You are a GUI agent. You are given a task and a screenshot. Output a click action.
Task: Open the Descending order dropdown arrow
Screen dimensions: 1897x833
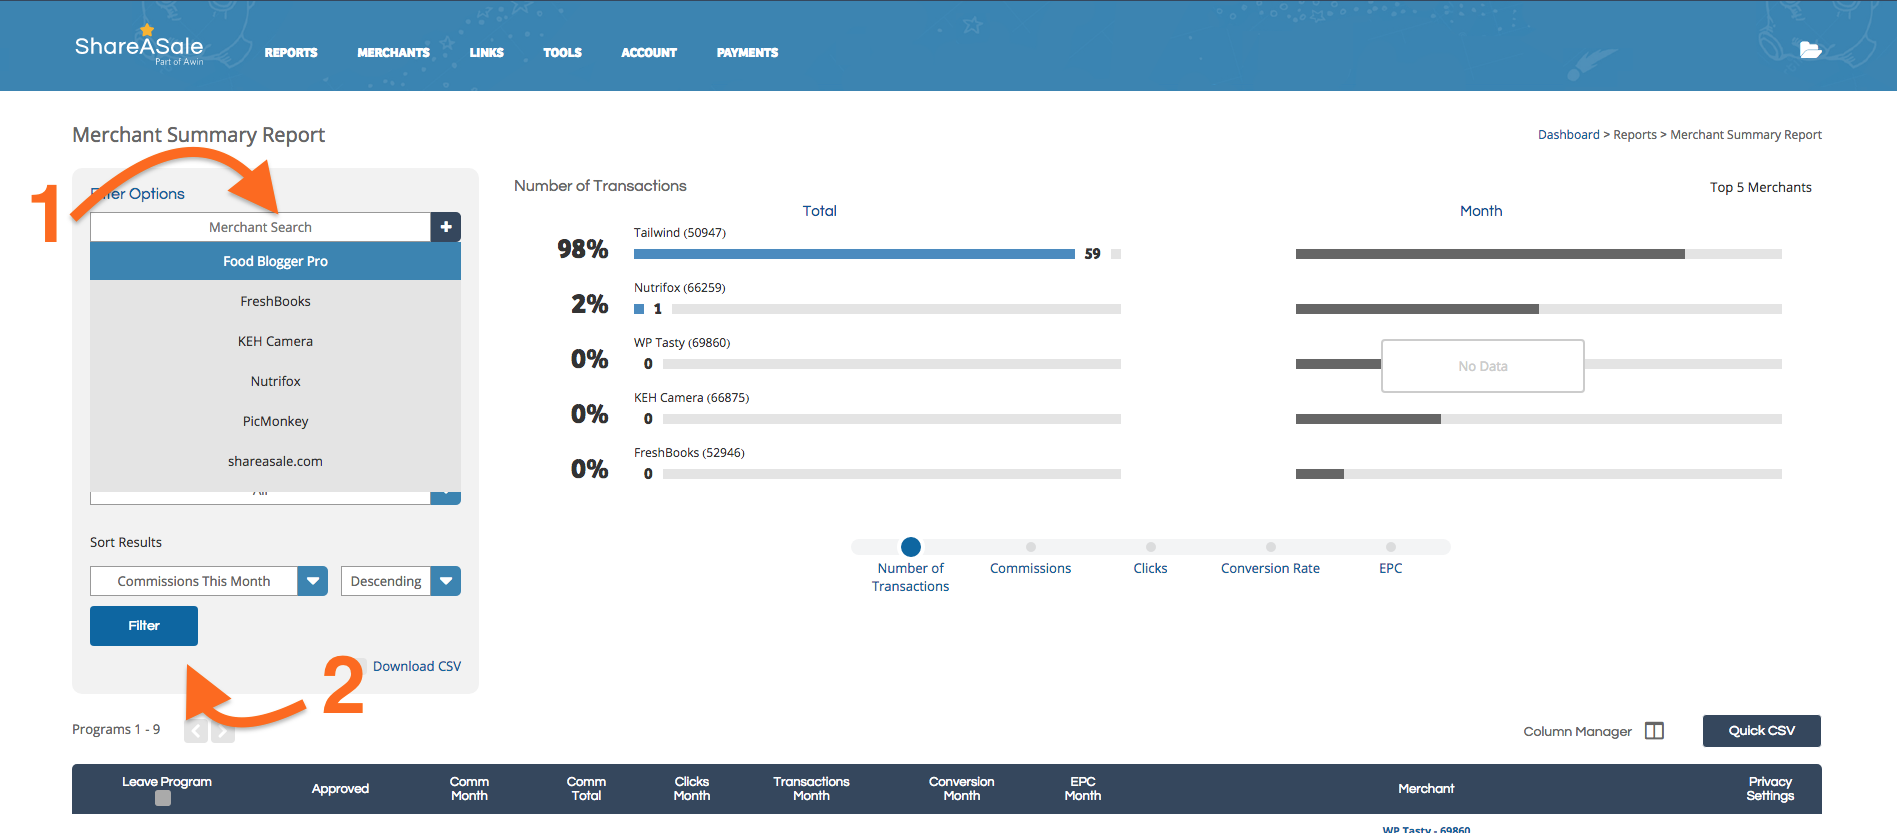446,581
